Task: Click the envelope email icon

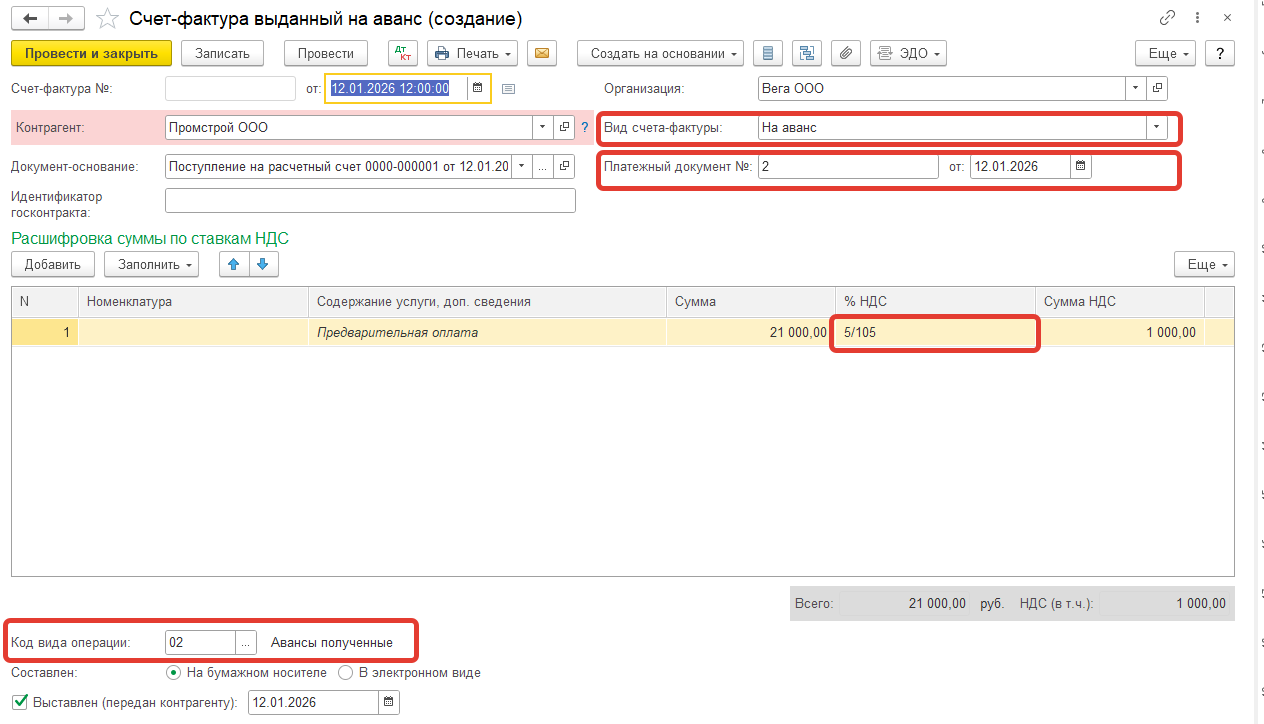Action: (542, 53)
